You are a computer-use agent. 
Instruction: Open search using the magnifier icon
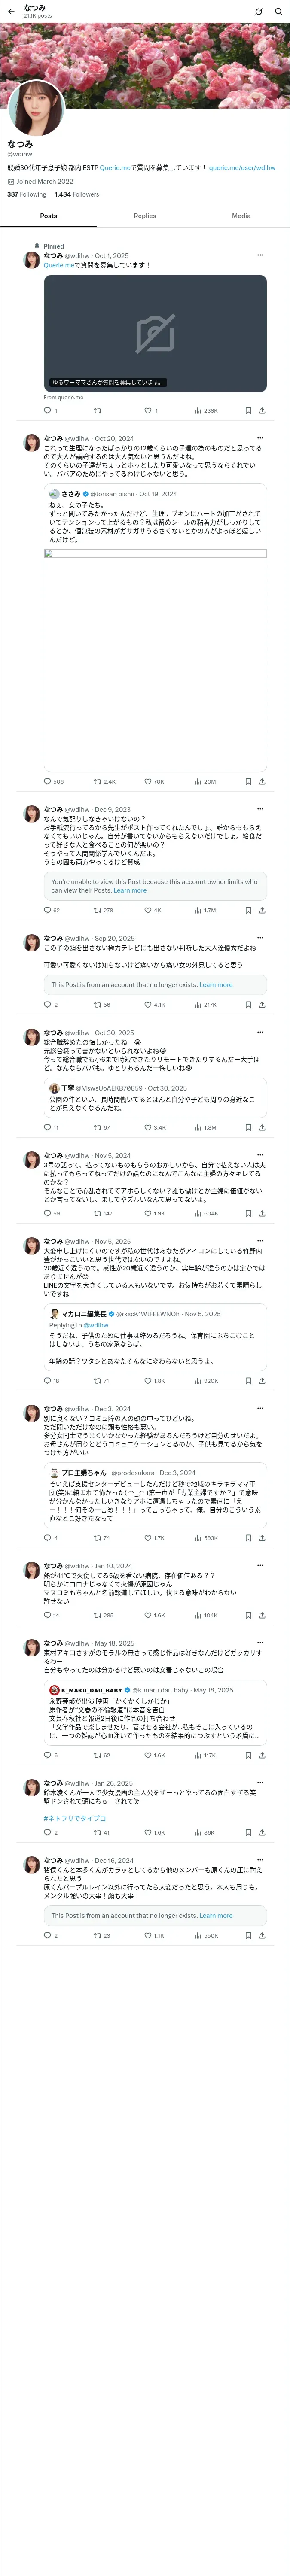277,11
